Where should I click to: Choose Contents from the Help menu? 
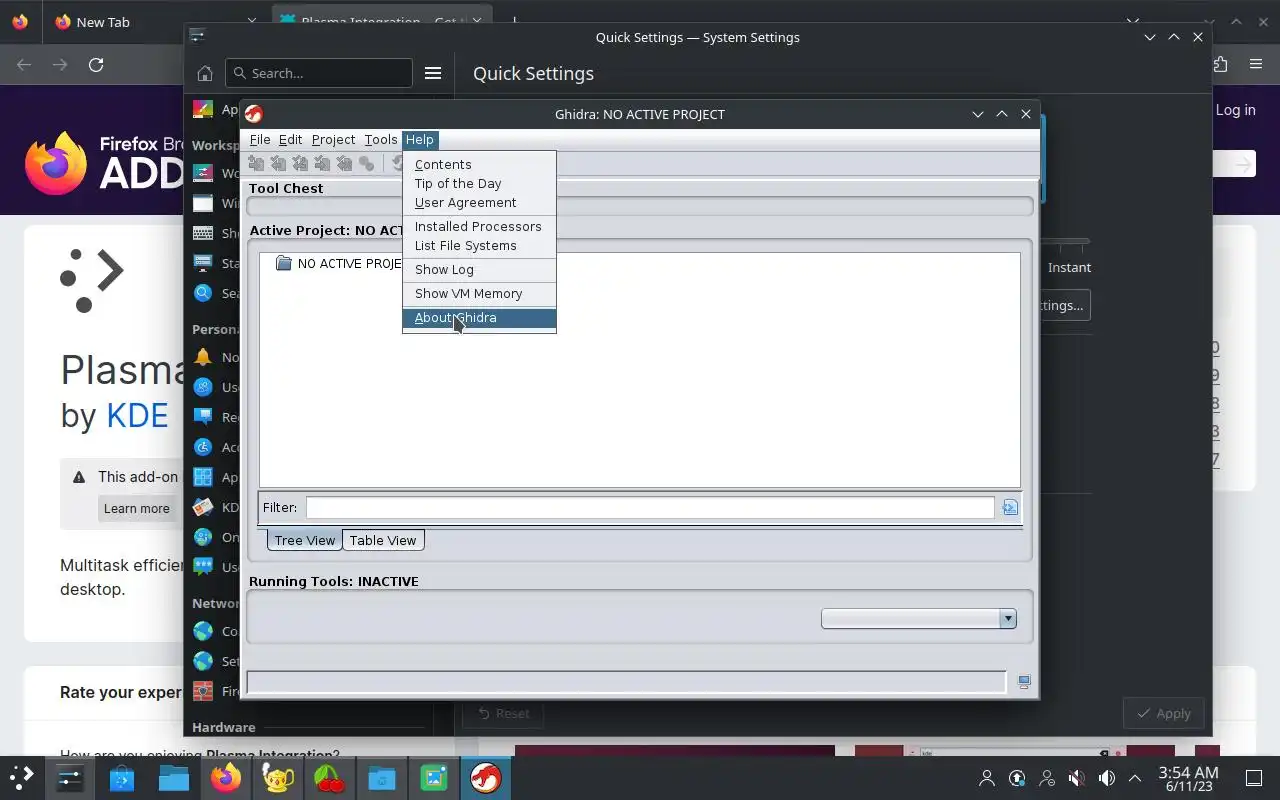coord(479,165)
